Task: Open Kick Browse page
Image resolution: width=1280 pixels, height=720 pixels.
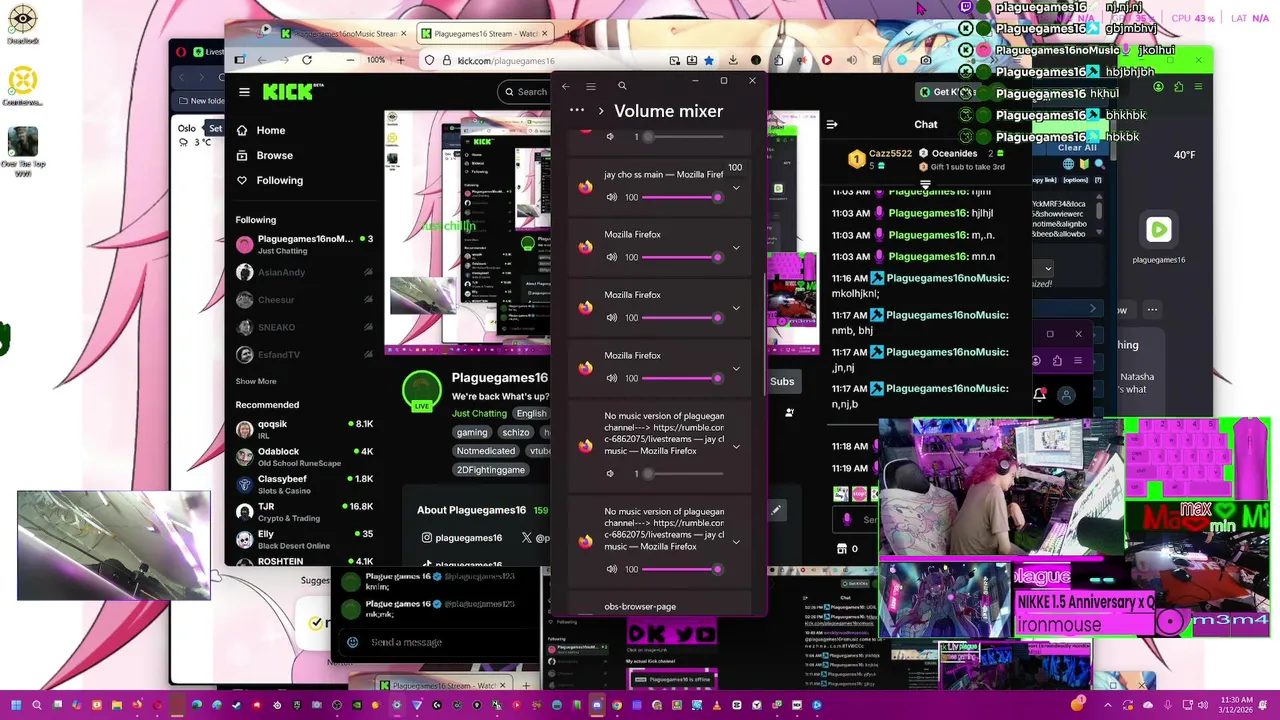Action: click(x=265, y=155)
